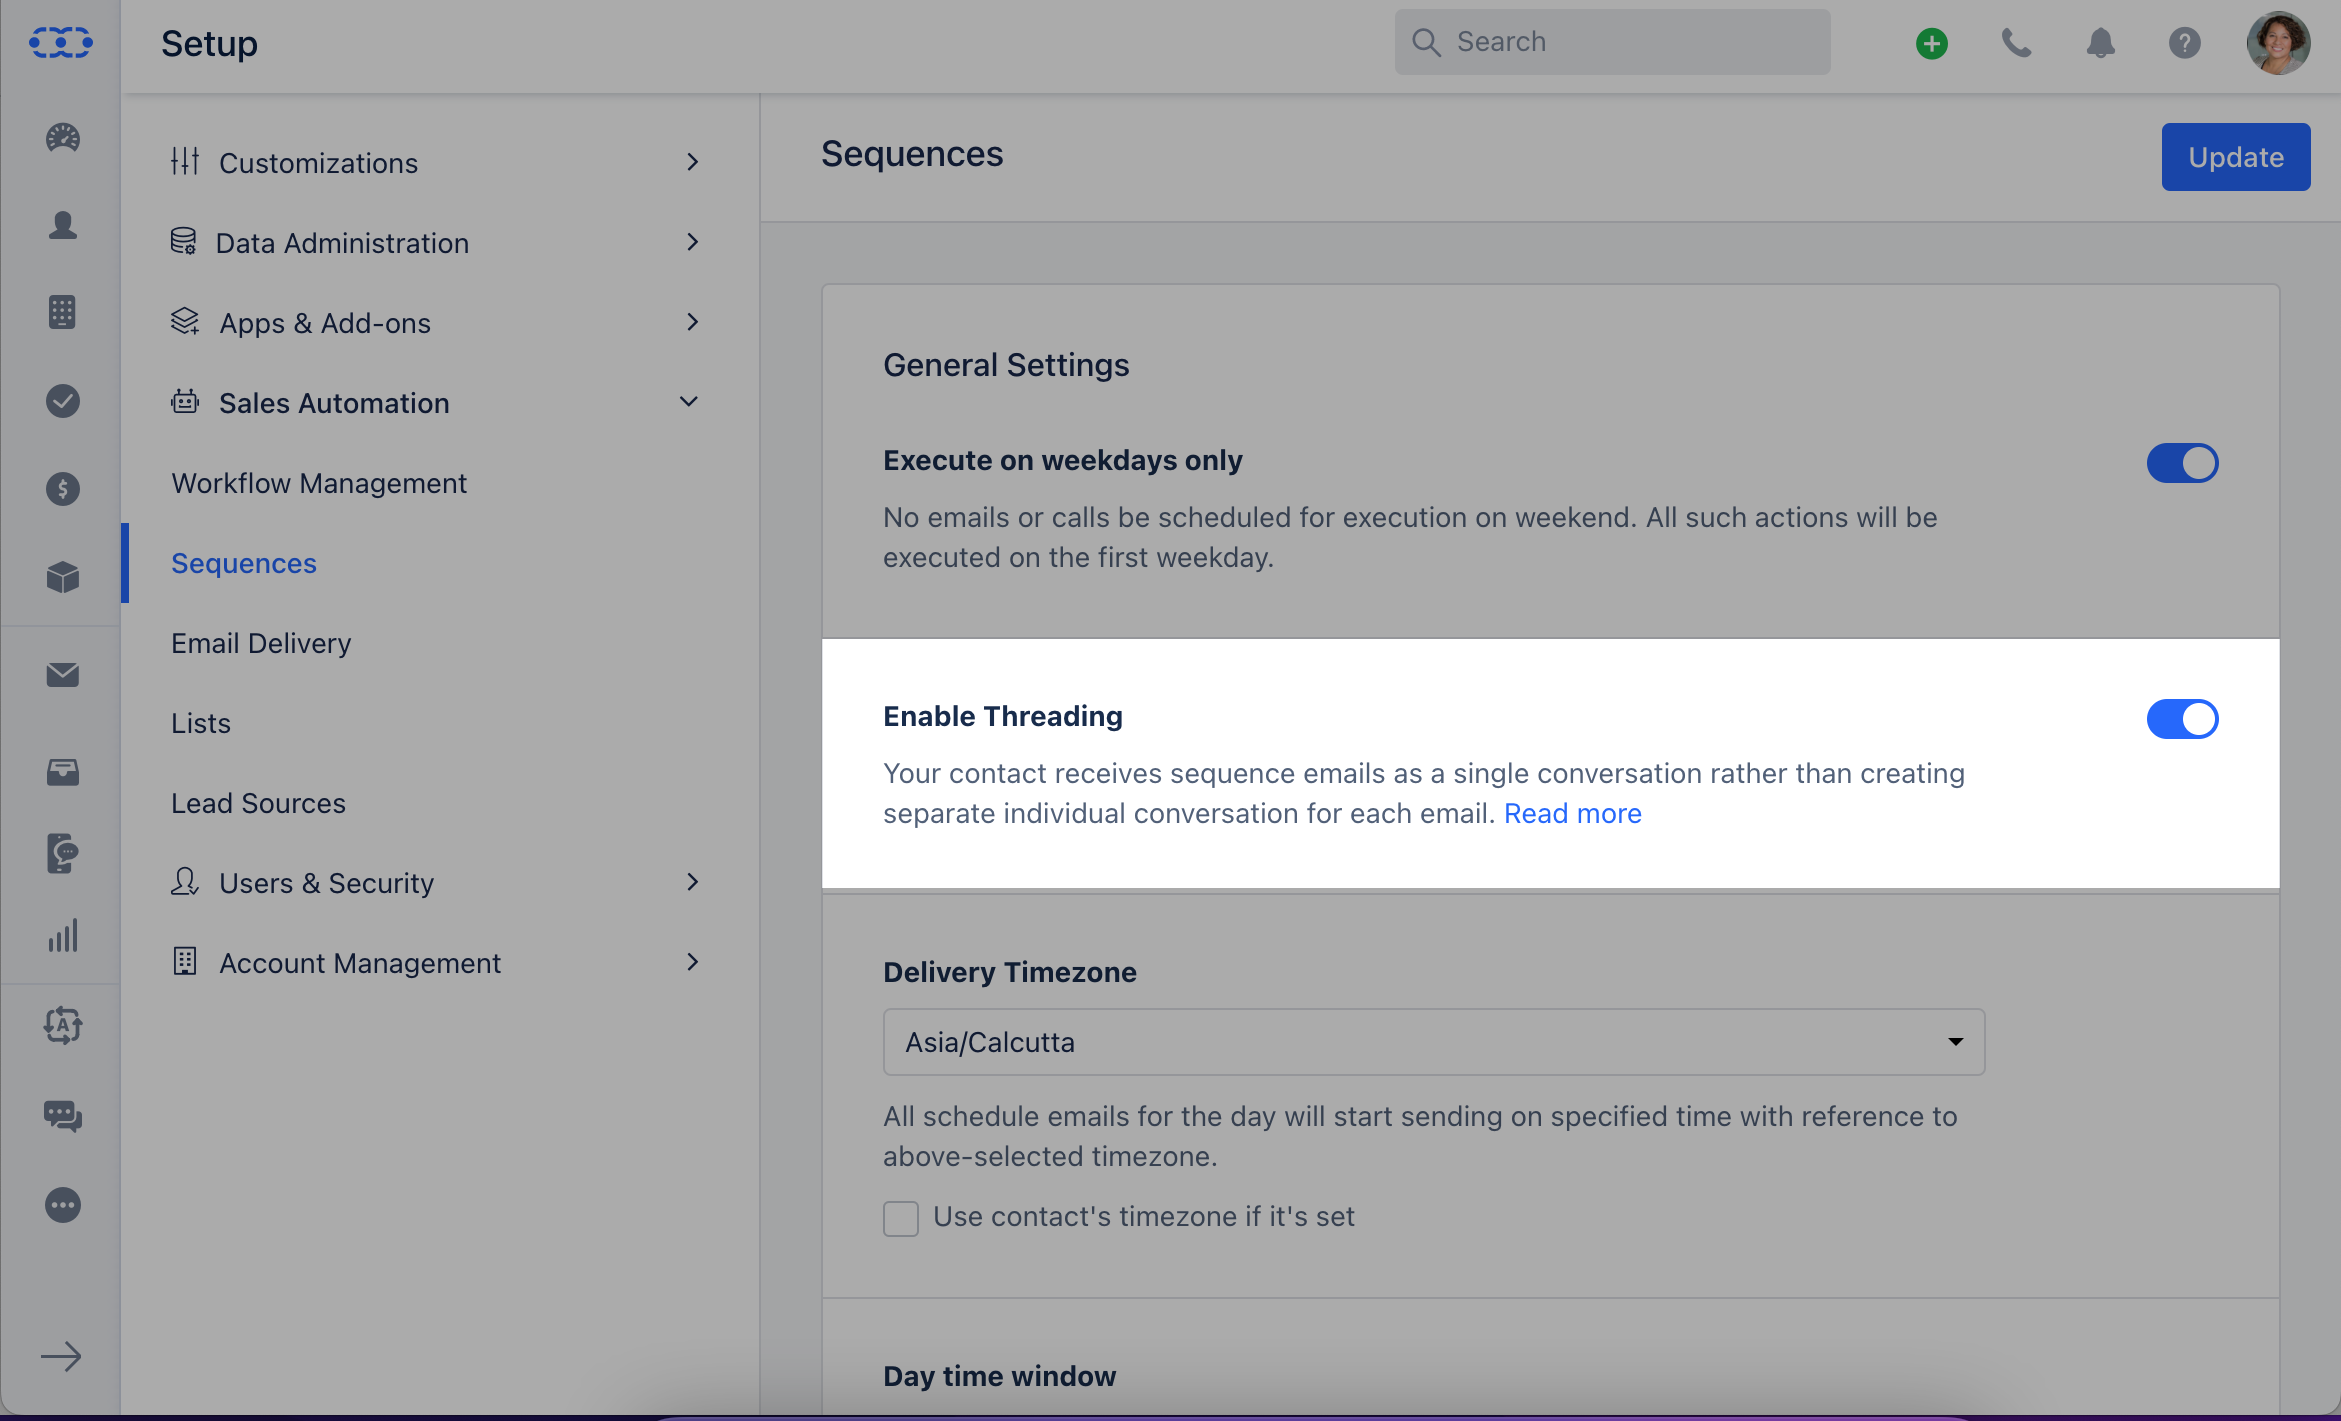Check Use contact's timezone if it's set
This screenshot has width=2341, height=1421.
coord(900,1218)
